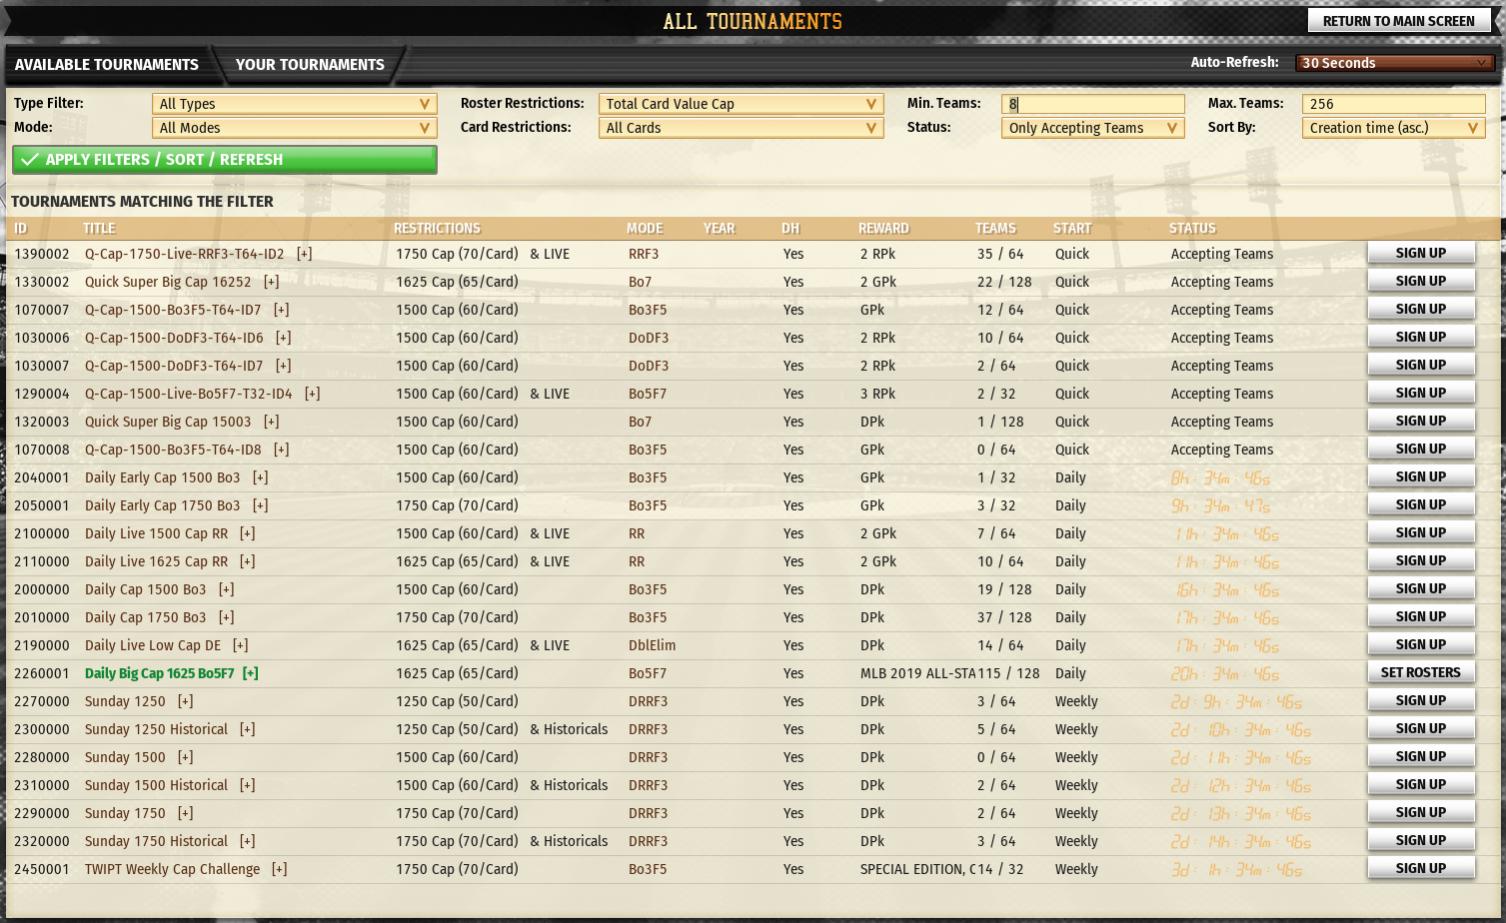Screen dimensions: 1506x923
Task: Open the Type Filter dropdown
Action: click(293, 103)
